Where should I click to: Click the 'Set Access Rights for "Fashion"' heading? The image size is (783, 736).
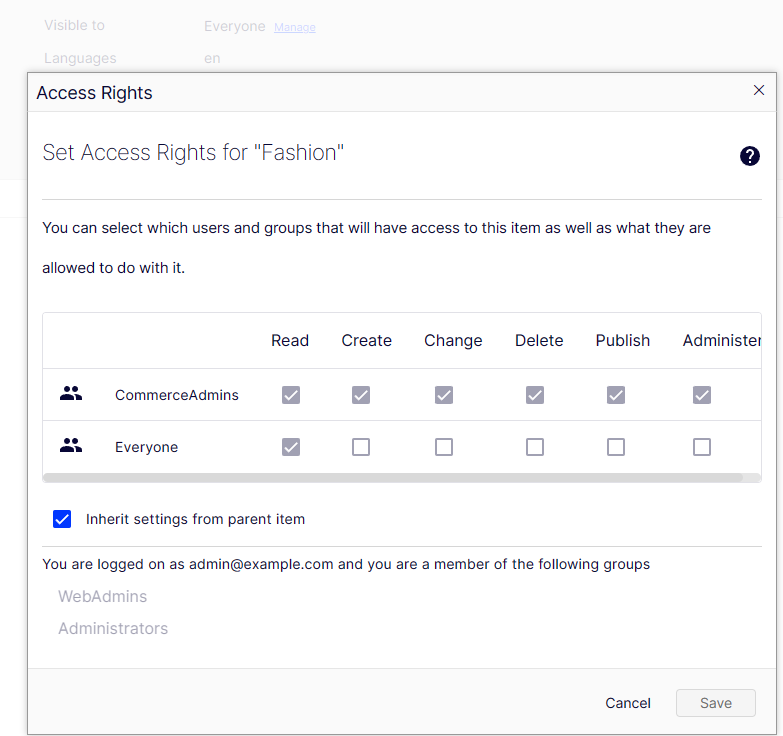[x=193, y=153]
